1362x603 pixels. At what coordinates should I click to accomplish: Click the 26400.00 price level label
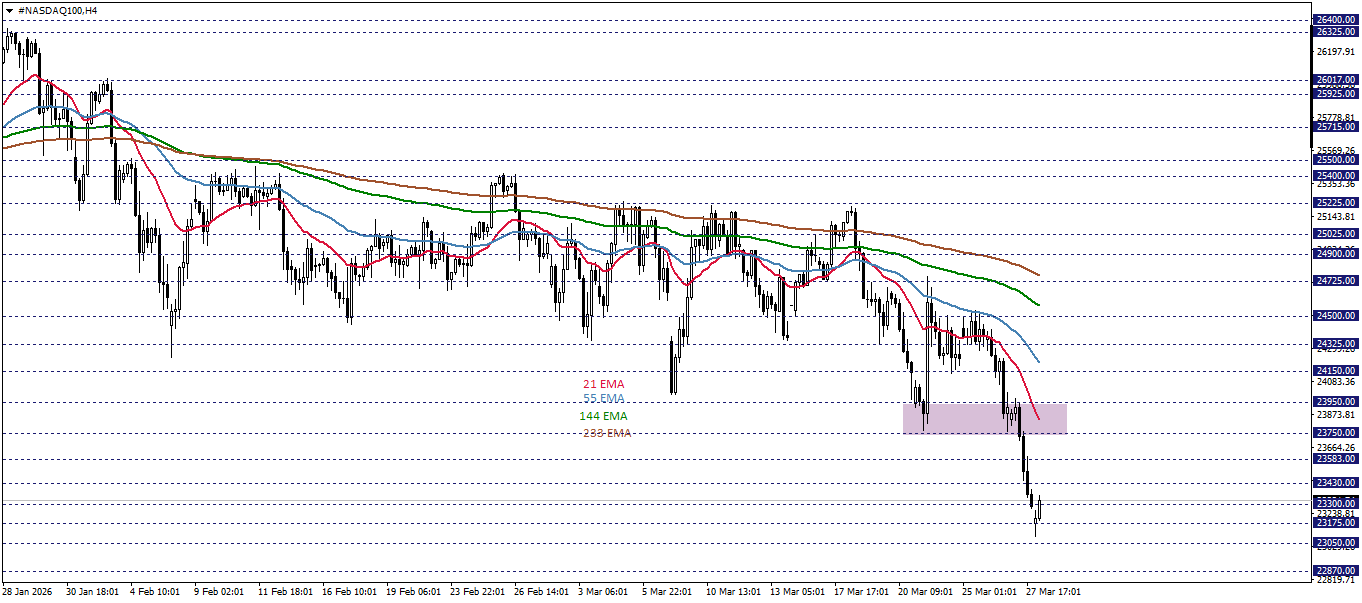1335,18
